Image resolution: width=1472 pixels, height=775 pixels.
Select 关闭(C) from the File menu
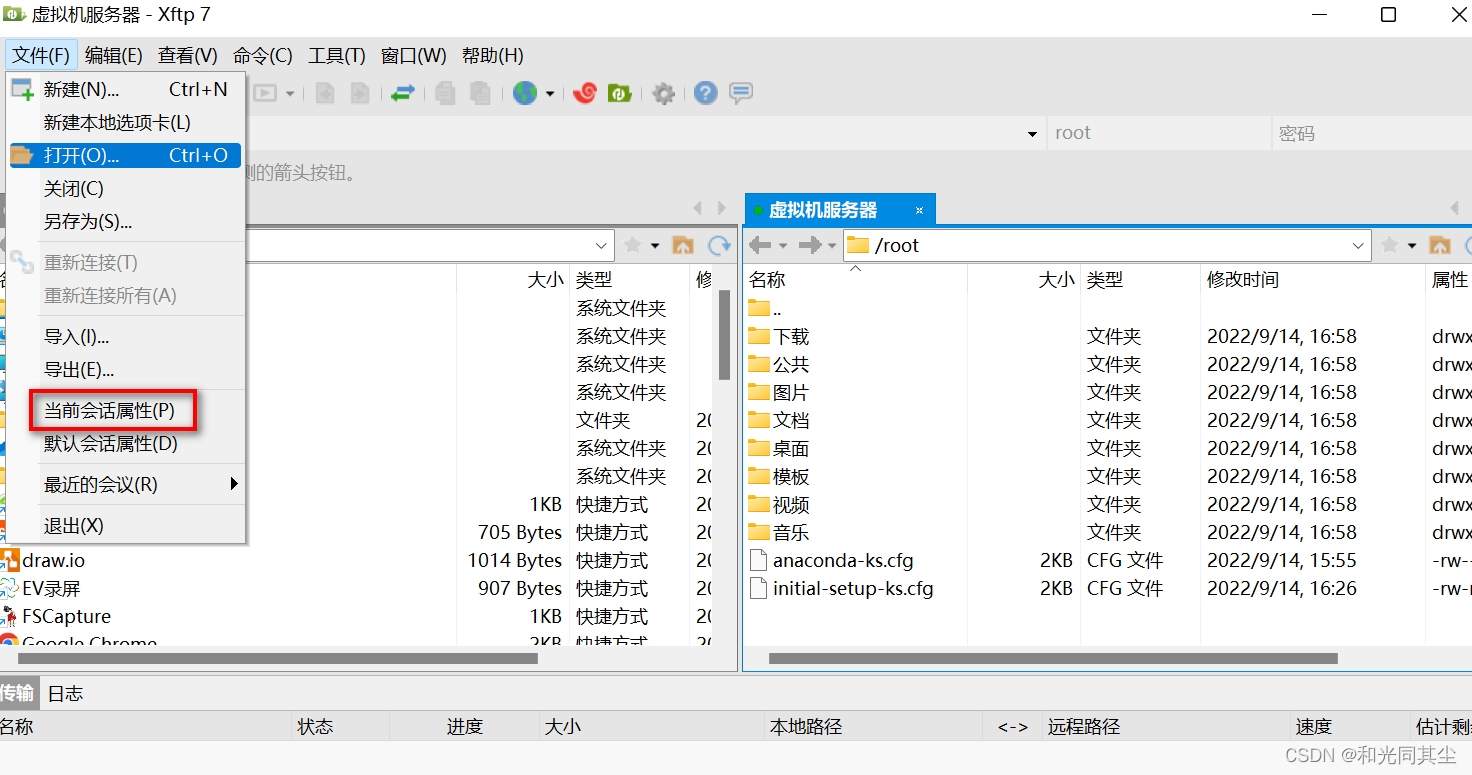coord(126,188)
